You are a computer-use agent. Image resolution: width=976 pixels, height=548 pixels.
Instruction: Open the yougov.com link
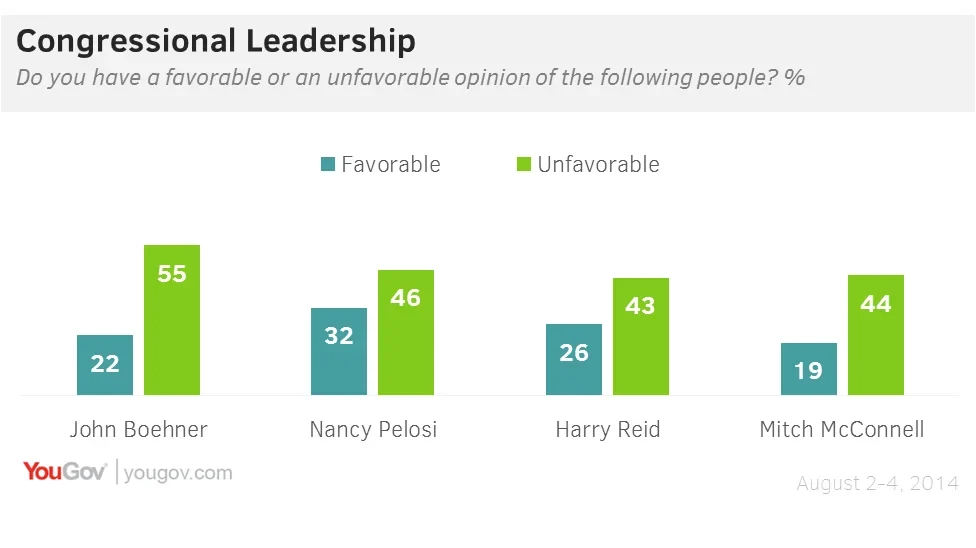(178, 472)
